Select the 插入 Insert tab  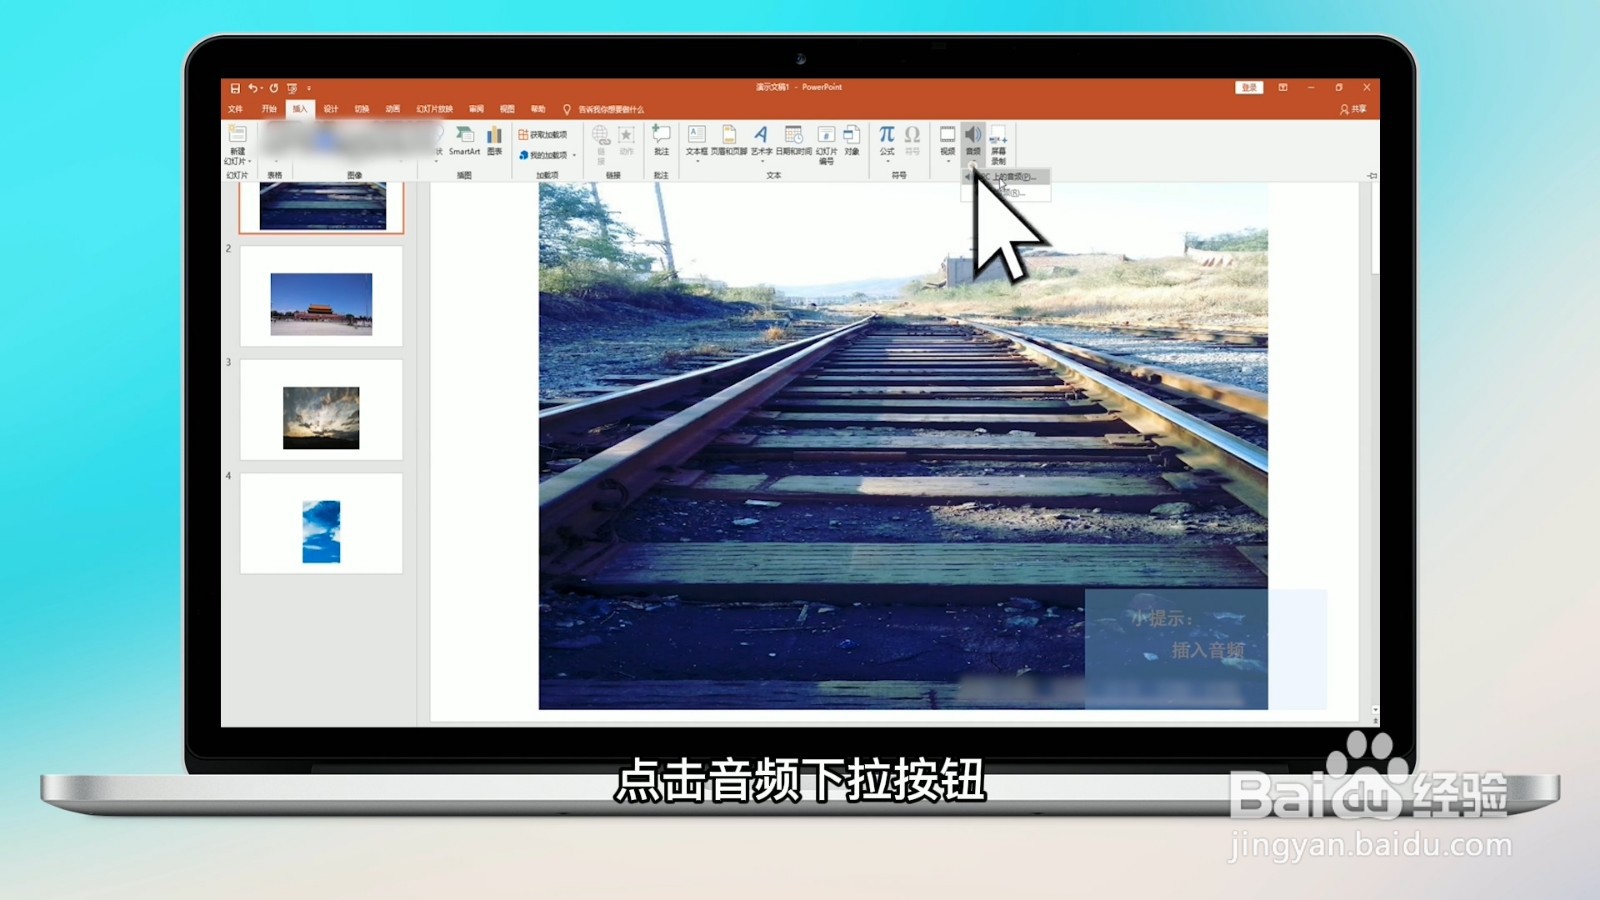(x=300, y=109)
